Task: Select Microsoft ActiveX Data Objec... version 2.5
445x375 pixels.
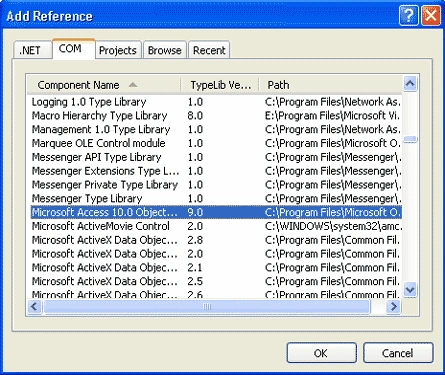Action: click(x=216, y=282)
